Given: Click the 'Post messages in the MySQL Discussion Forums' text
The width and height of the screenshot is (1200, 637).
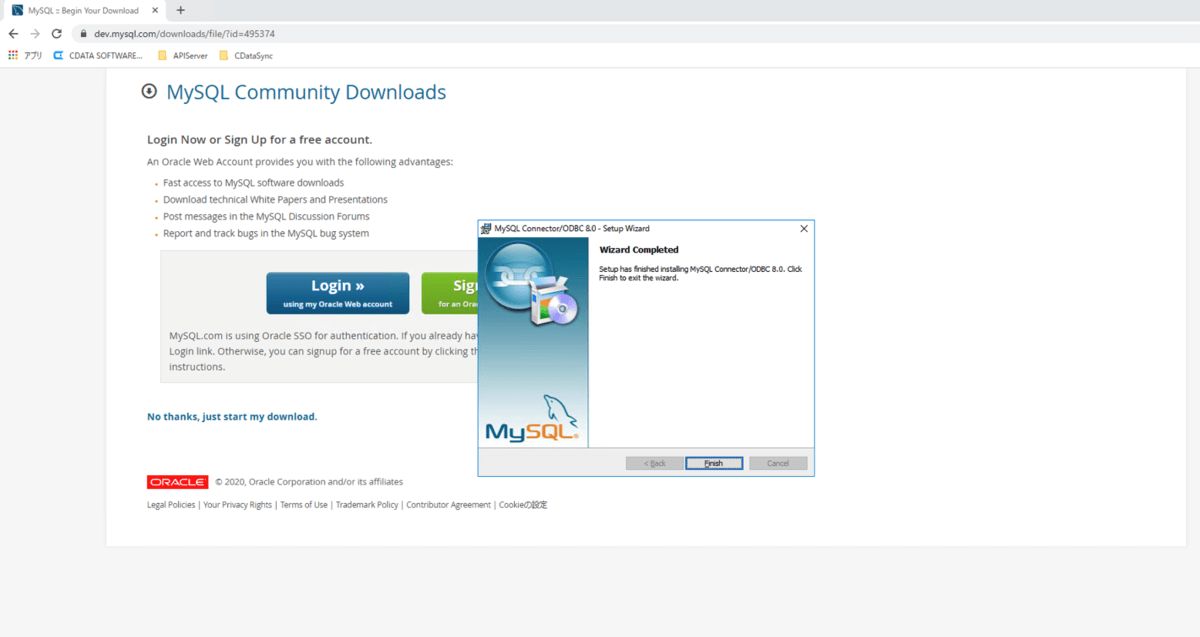Looking at the screenshot, I should [266, 216].
